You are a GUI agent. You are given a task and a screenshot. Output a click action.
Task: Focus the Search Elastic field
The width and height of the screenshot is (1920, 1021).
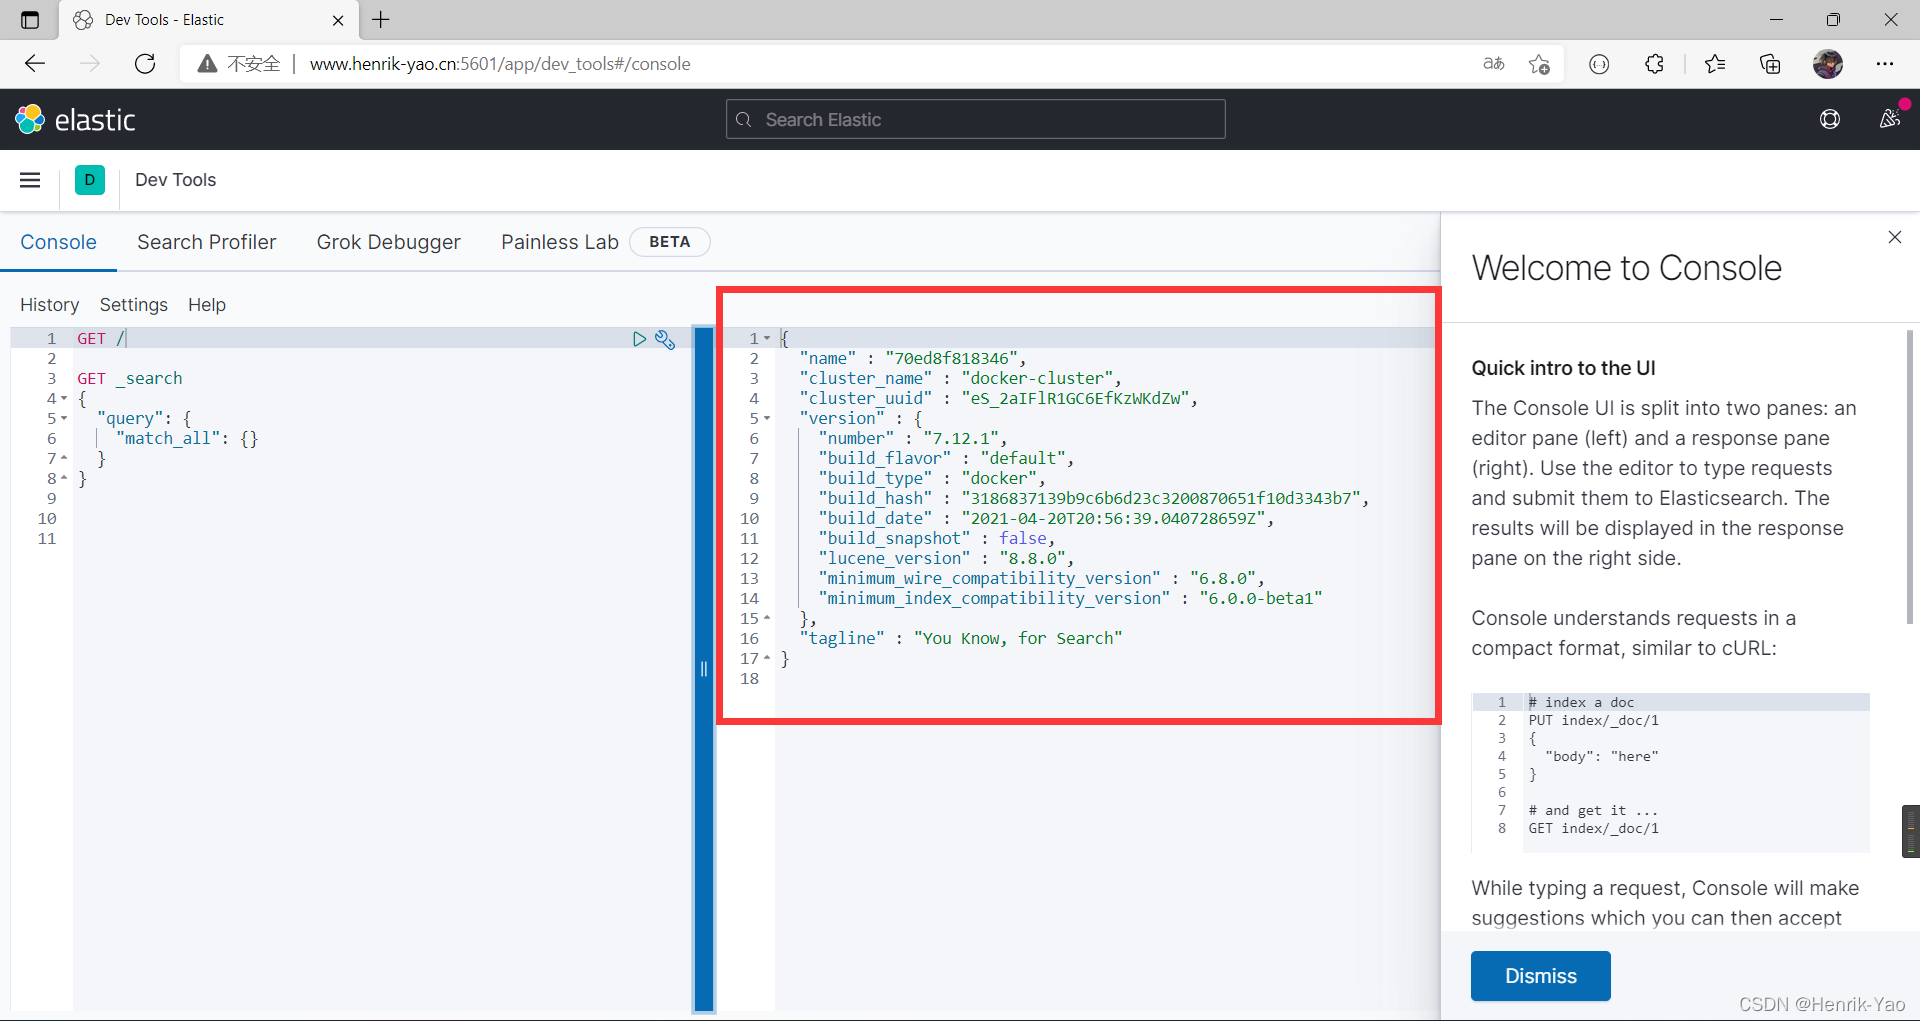click(975, 119)
